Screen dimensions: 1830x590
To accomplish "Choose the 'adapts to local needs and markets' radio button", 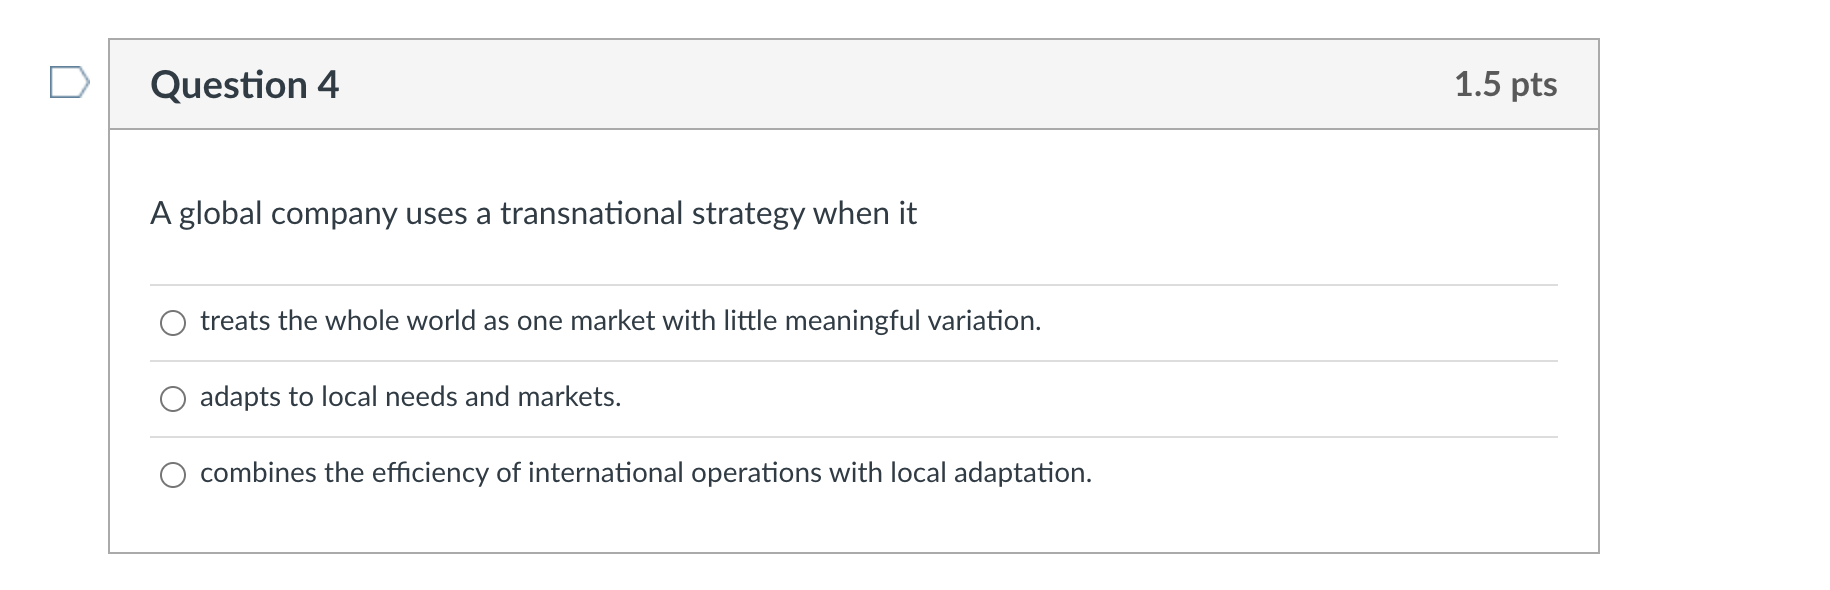I will pyautogui.click(x=173, y=398).
